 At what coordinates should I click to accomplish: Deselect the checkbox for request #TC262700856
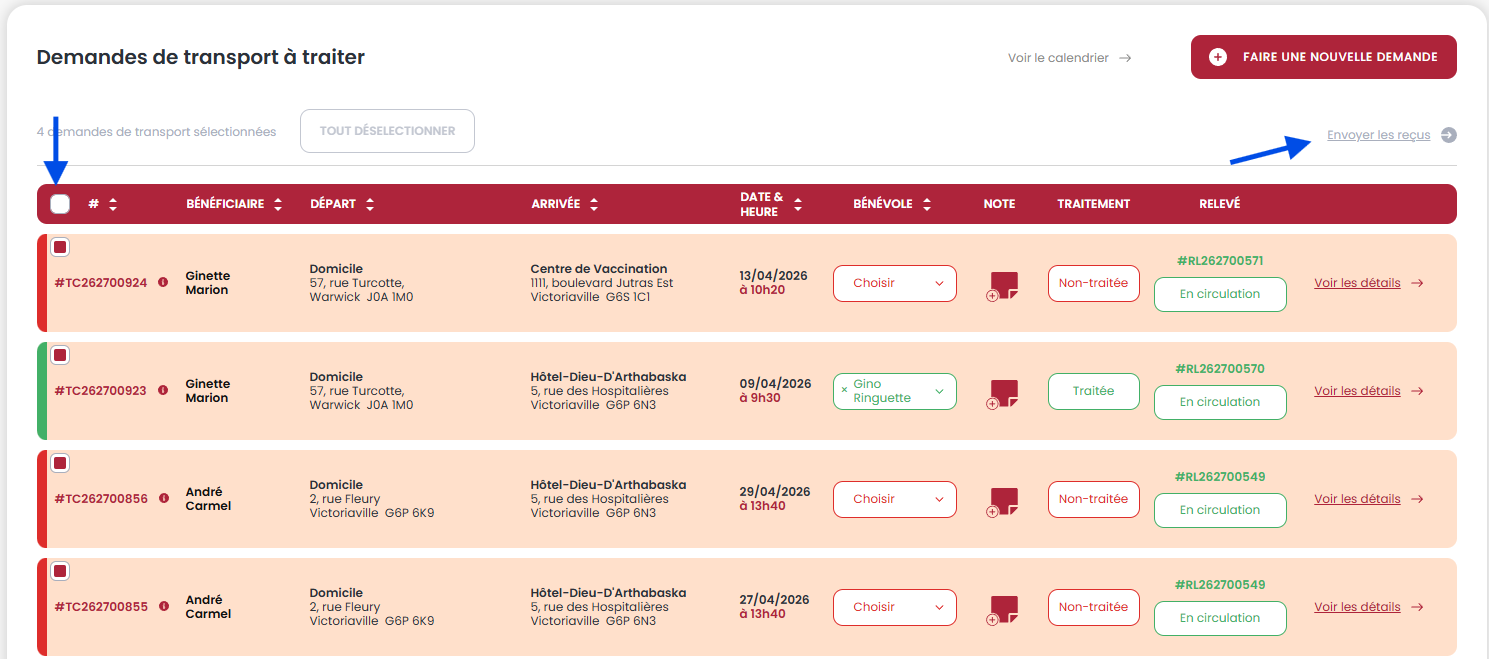tap(60, 463)
